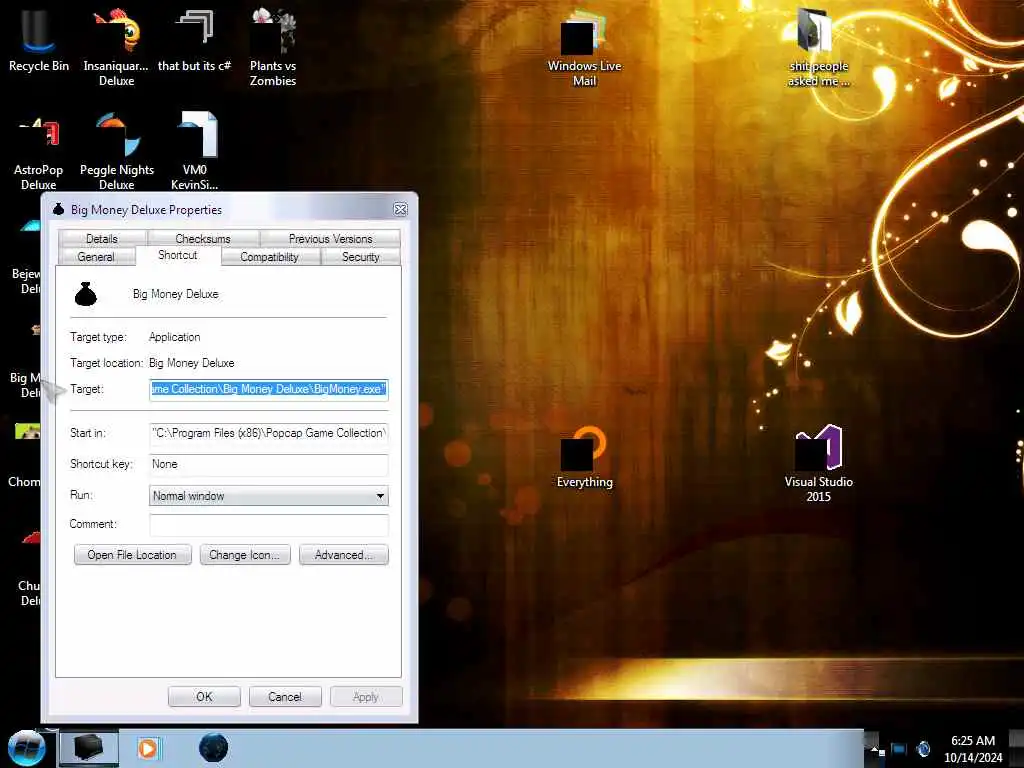Switch to the Checksums tab
1024x768 pixels.
tap(202, 238)
